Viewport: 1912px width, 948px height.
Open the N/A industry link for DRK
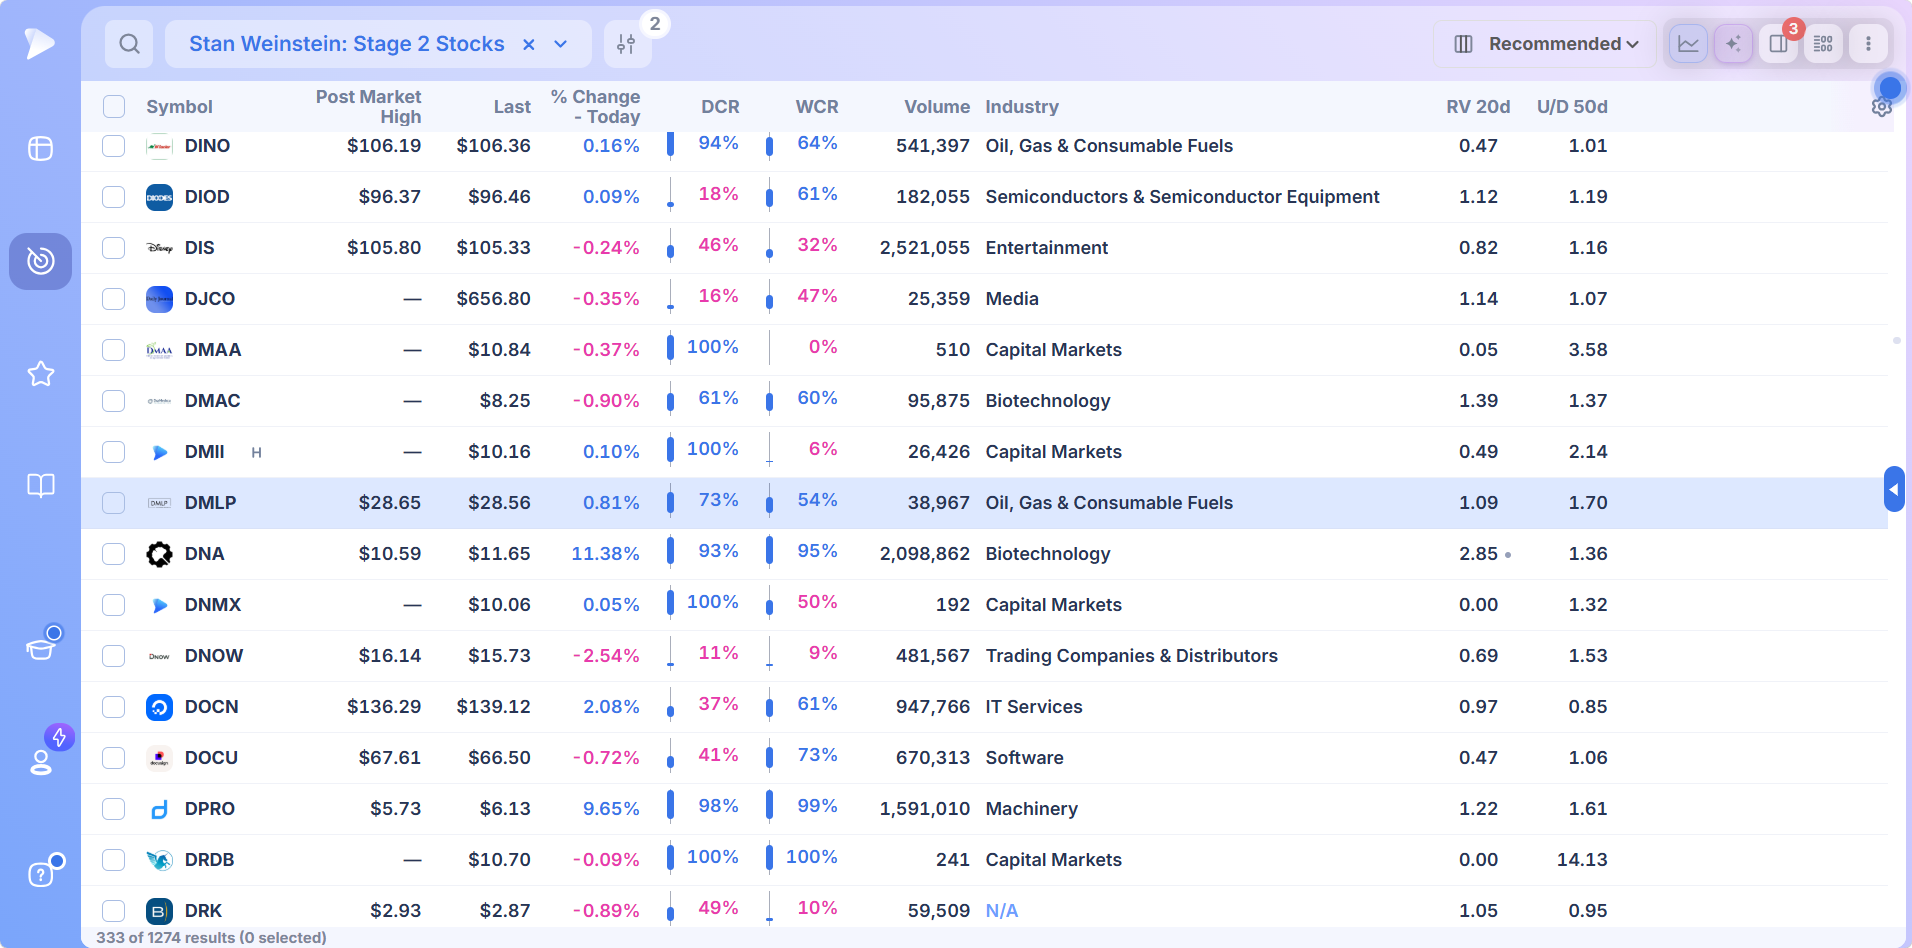tap(1002, 911)
